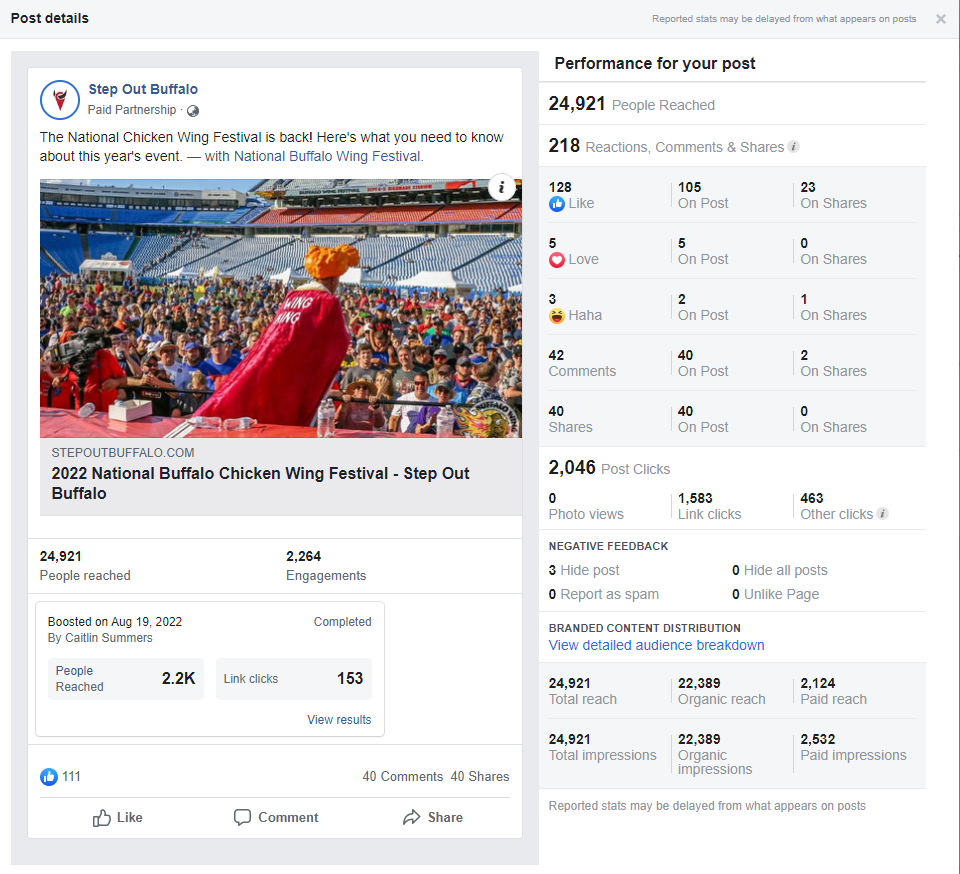Click the info icon on post image
The height and width of the screenshot is (874, 960).
pyautogui.click(x=501, y=187)
